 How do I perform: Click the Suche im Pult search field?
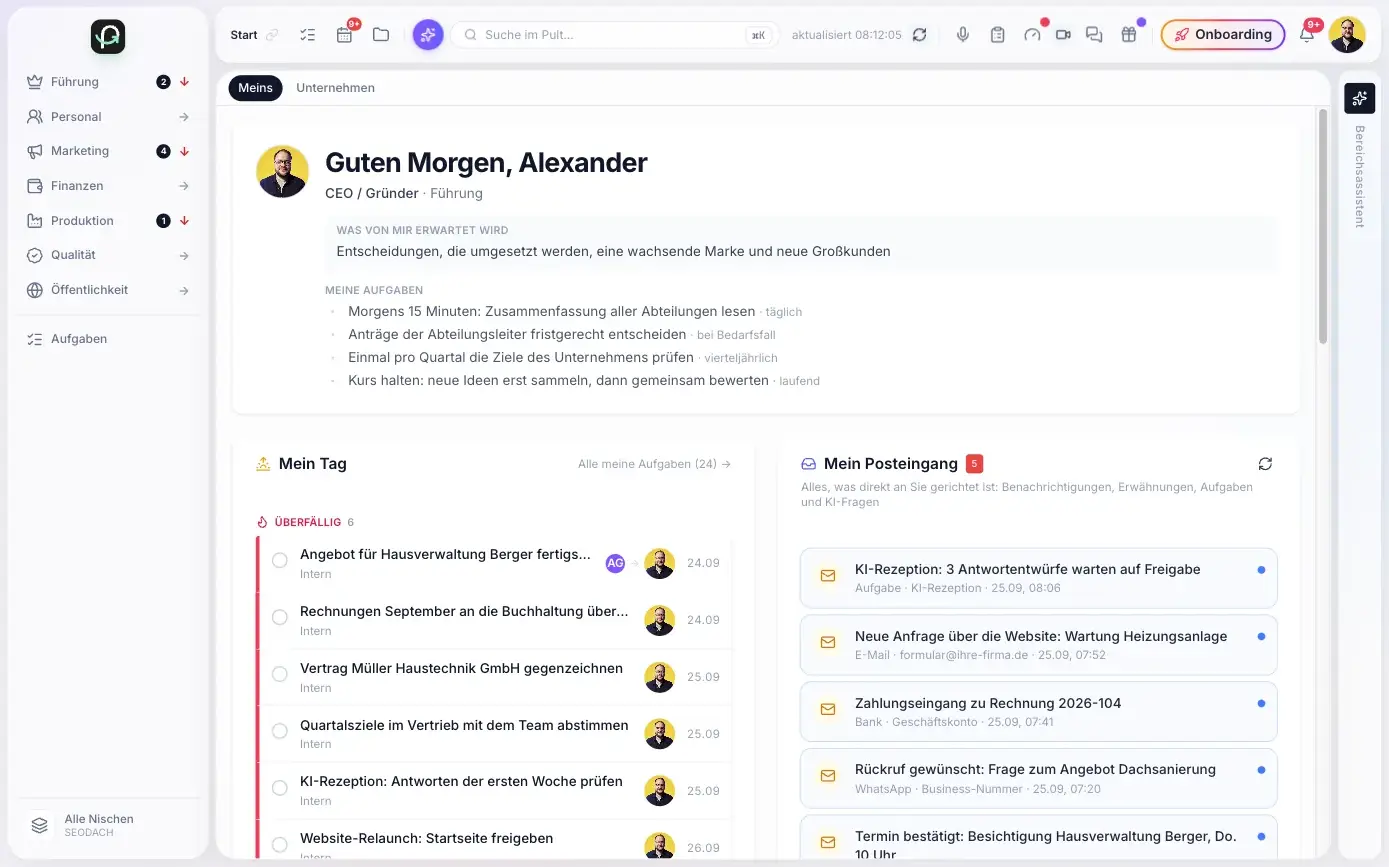[615, 35]
